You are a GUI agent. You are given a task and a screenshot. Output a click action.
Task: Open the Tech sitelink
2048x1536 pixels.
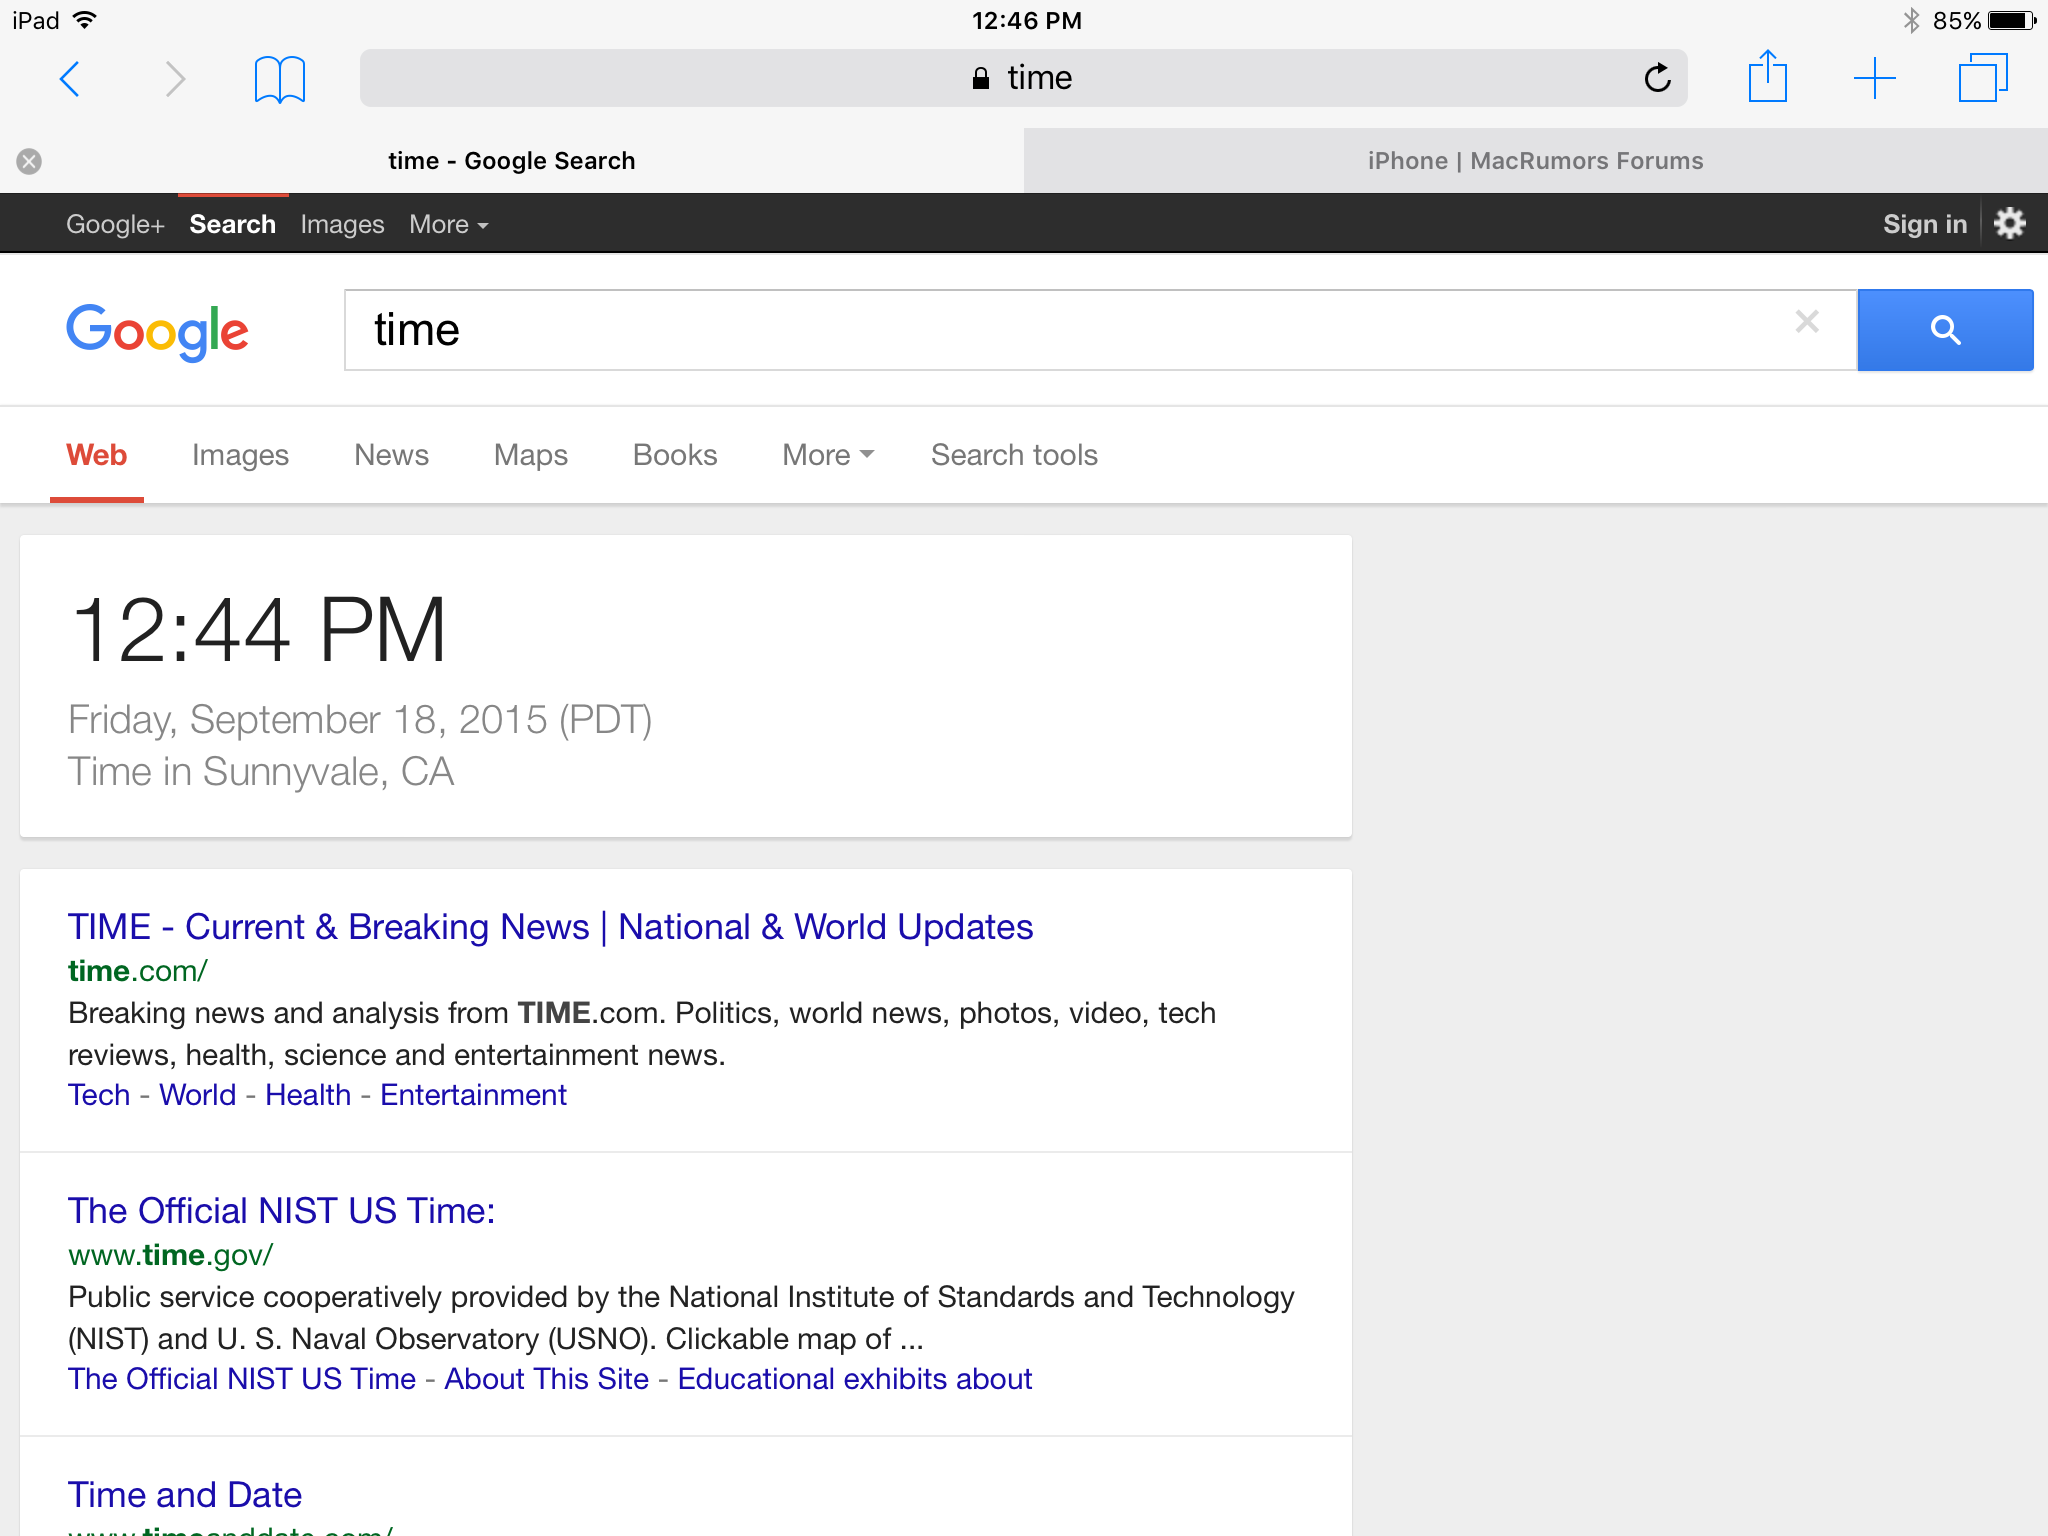99,1095
